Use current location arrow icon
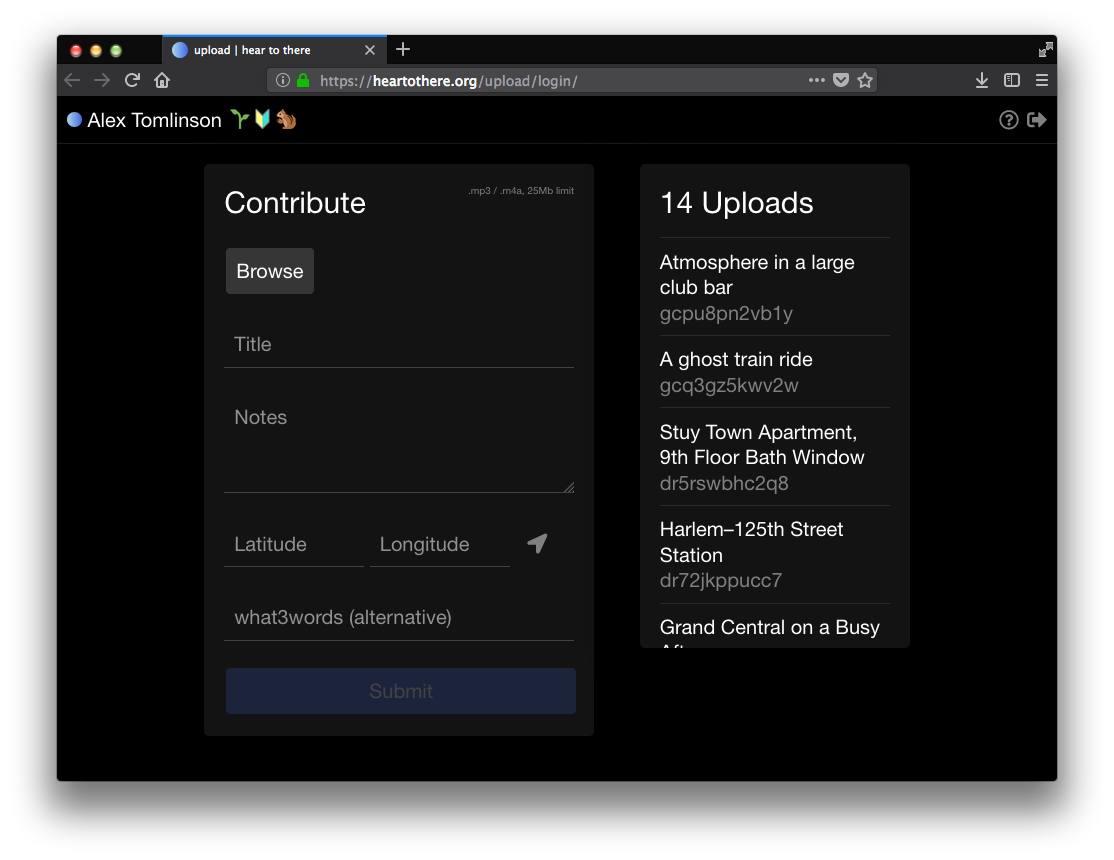Viewport: 1114px width, 860px height. pos(537,544)
